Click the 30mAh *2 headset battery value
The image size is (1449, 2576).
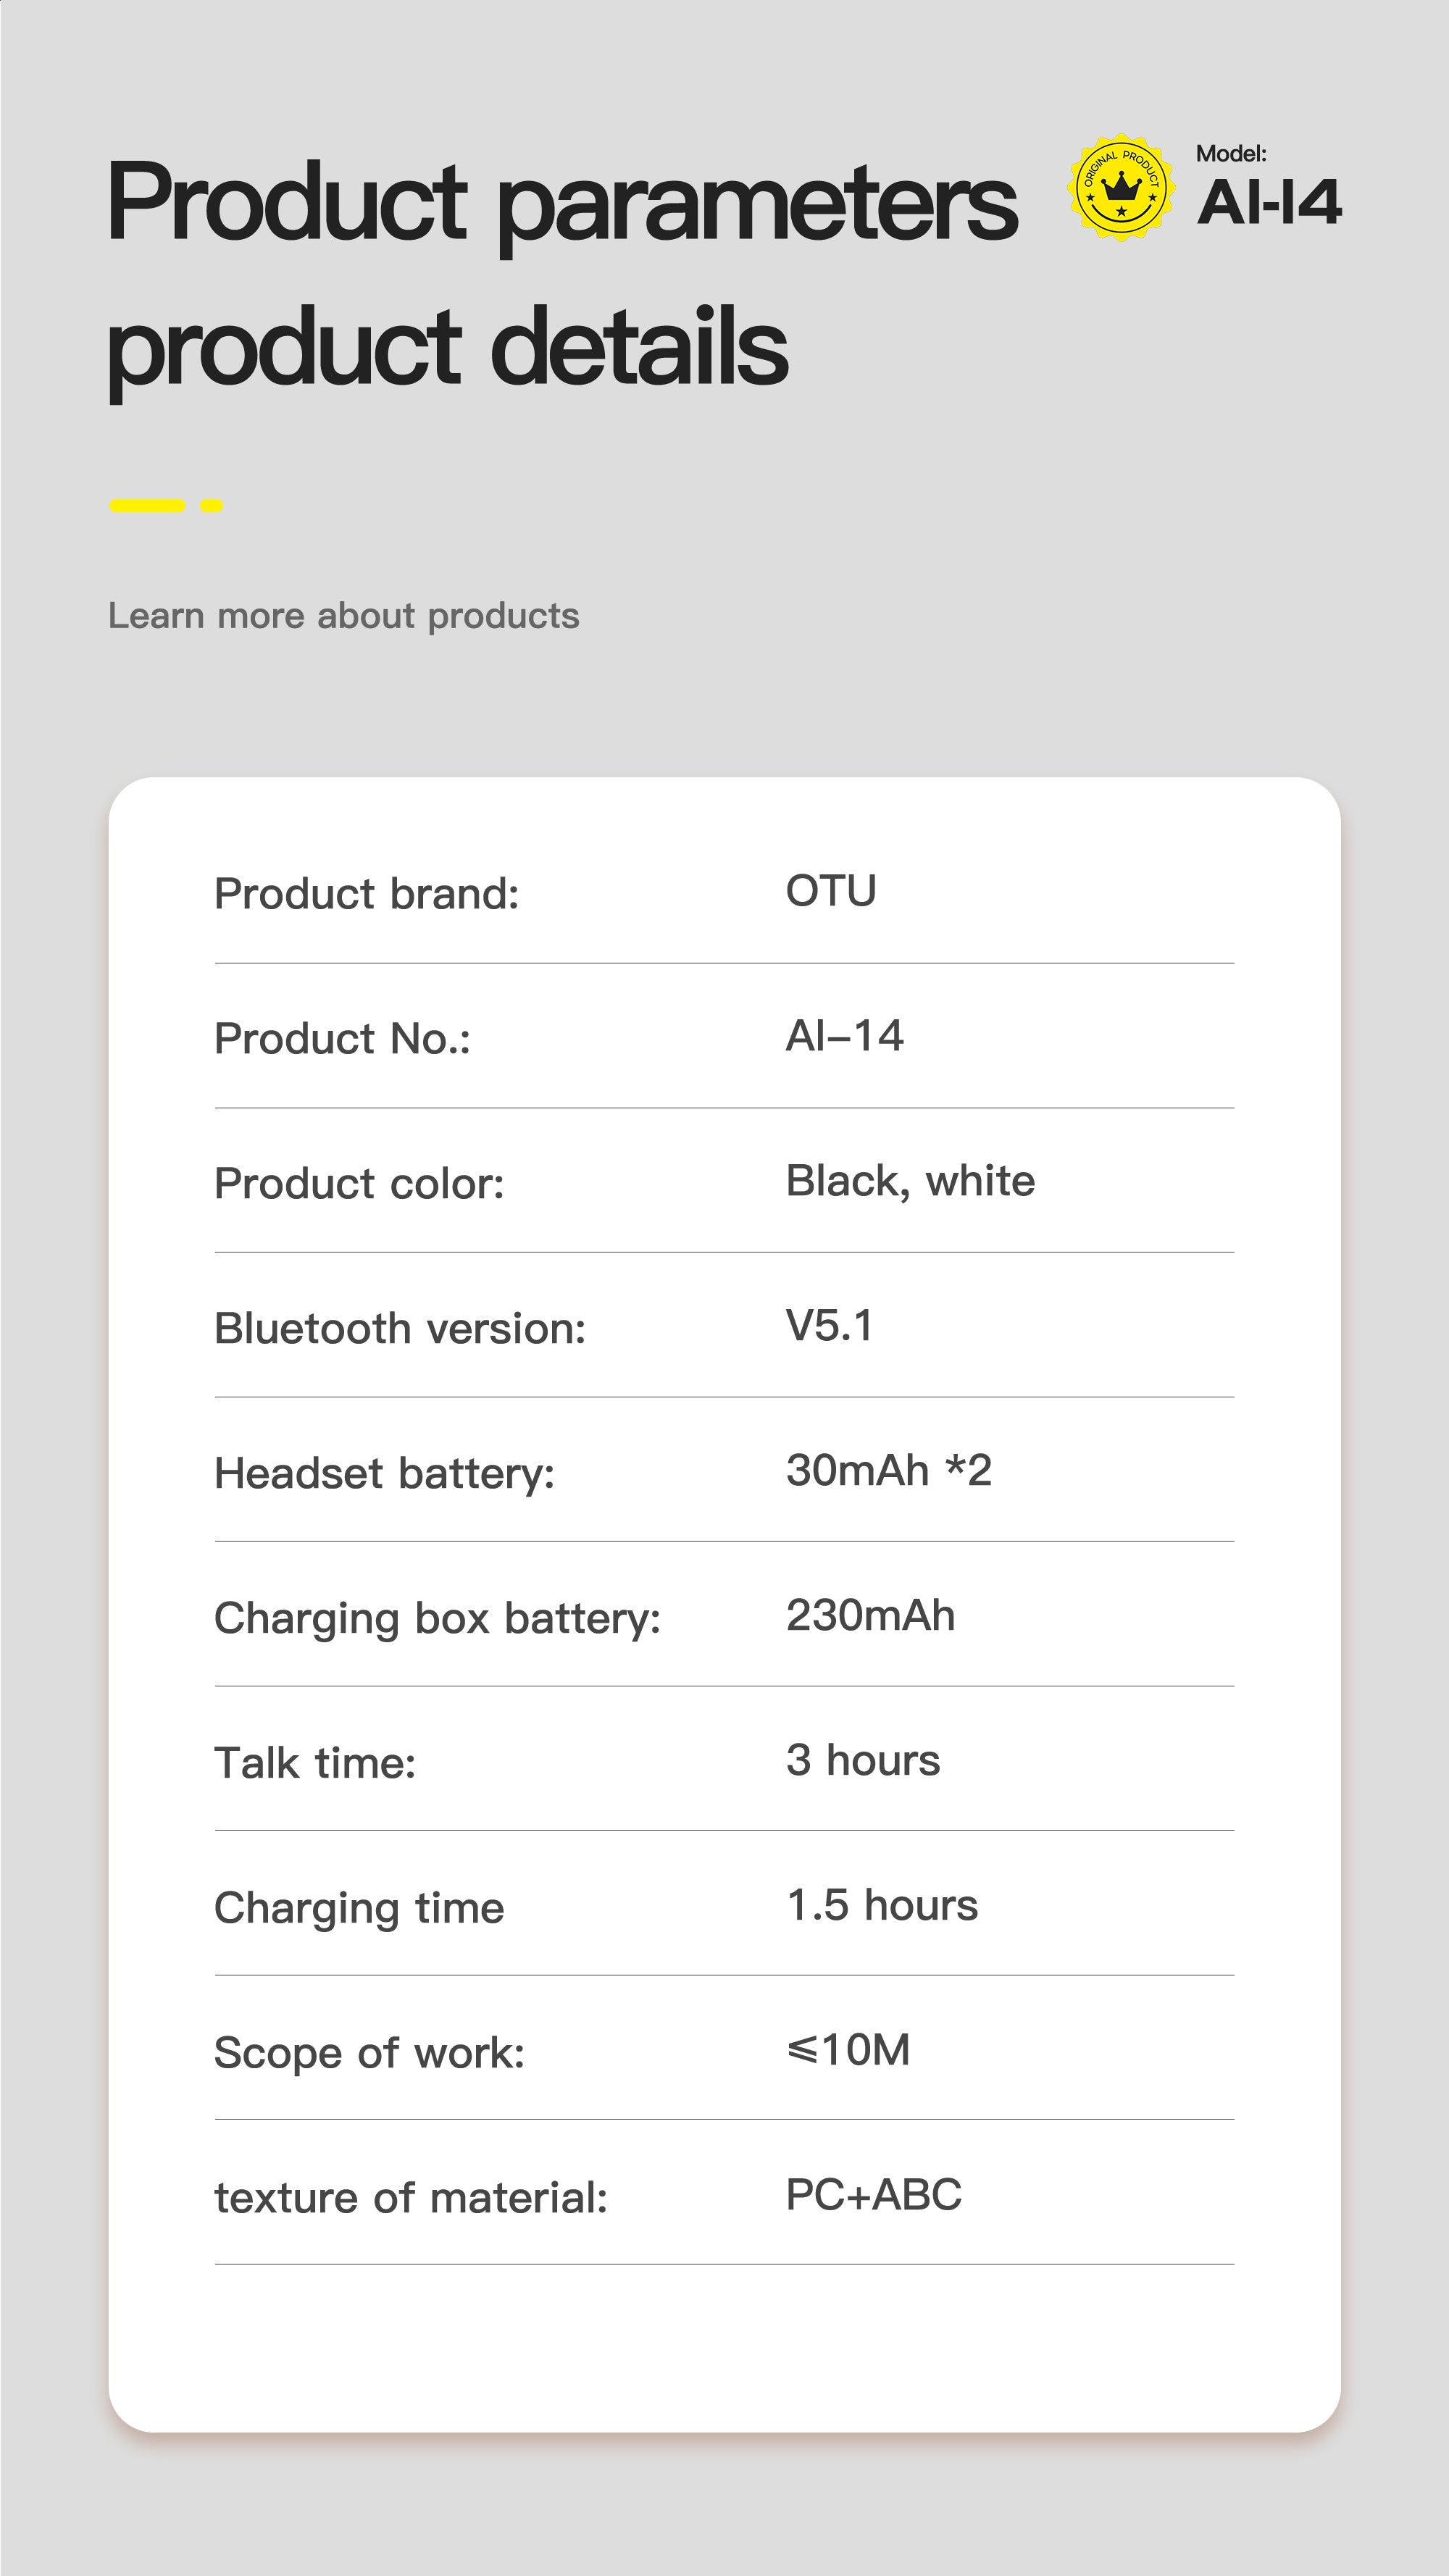point(888,1471)
